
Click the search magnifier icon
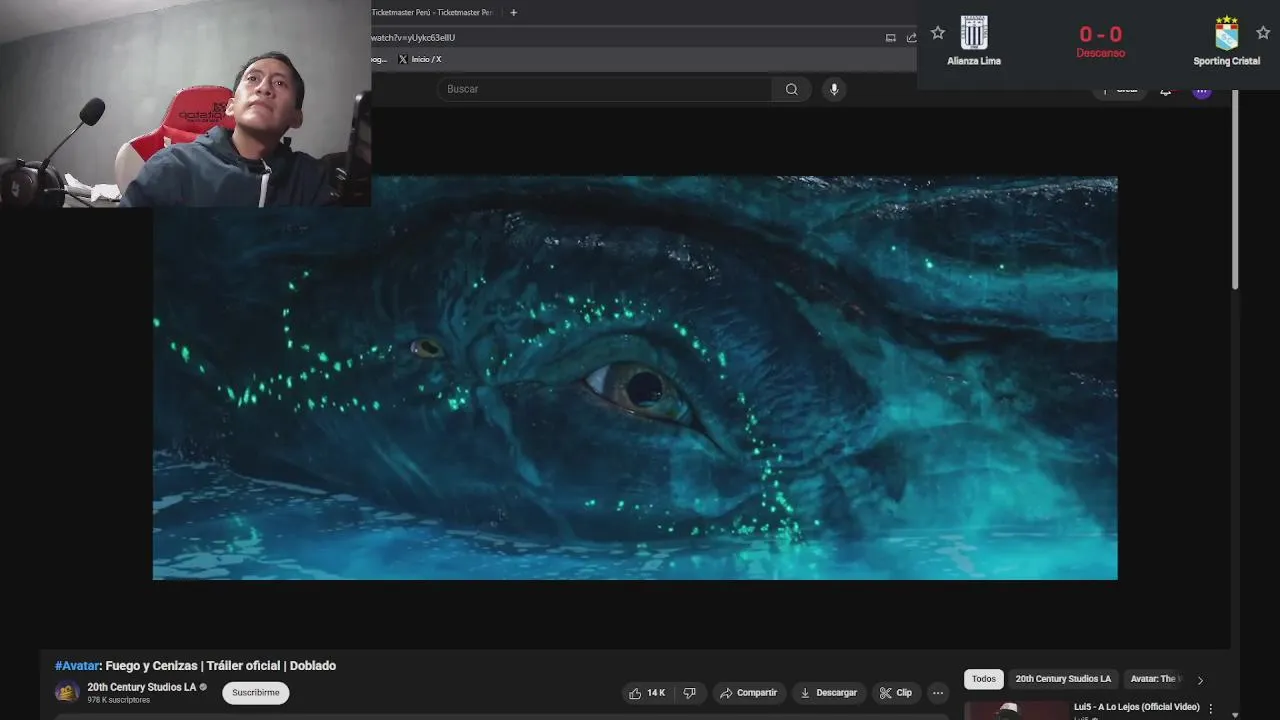pyautogui.click(x=791, y=89)
